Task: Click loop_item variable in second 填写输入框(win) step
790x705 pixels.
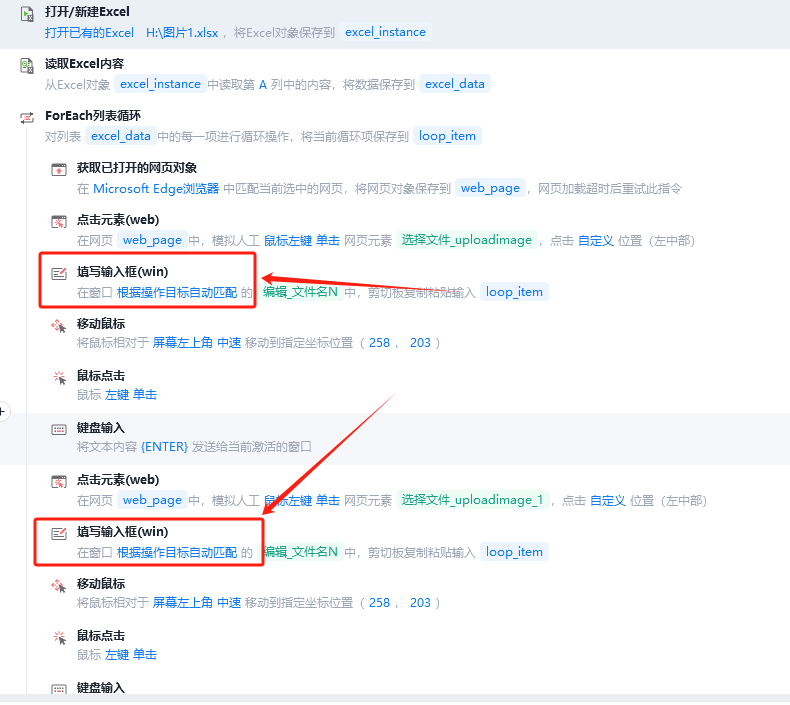Action: [x=514, y=552]
